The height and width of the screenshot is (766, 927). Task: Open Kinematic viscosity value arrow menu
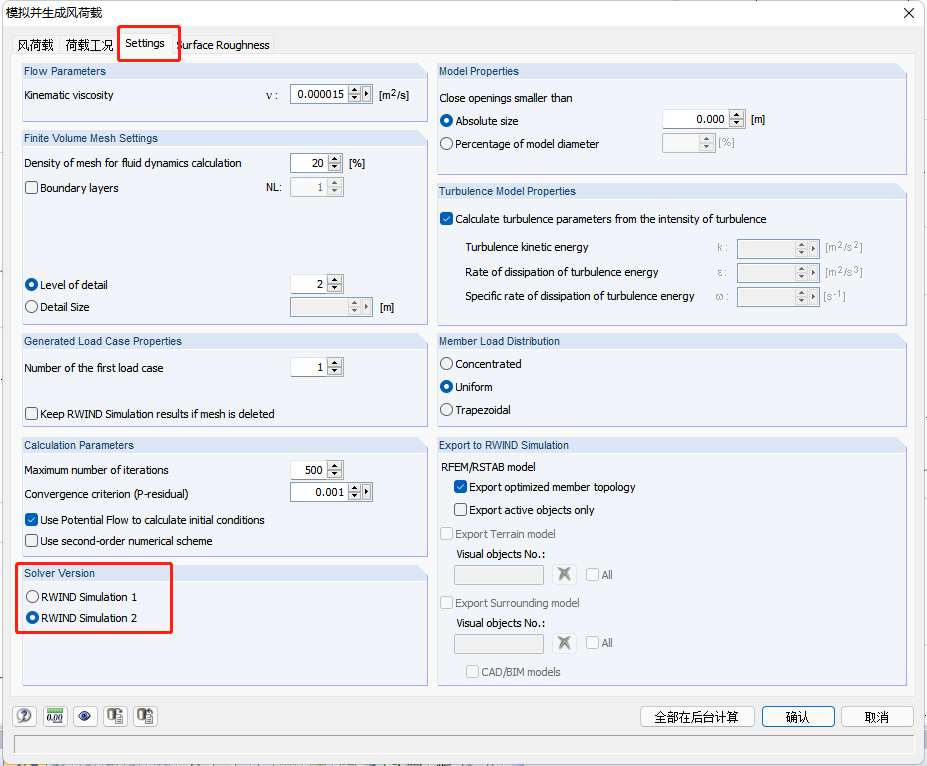pos(367,94)
